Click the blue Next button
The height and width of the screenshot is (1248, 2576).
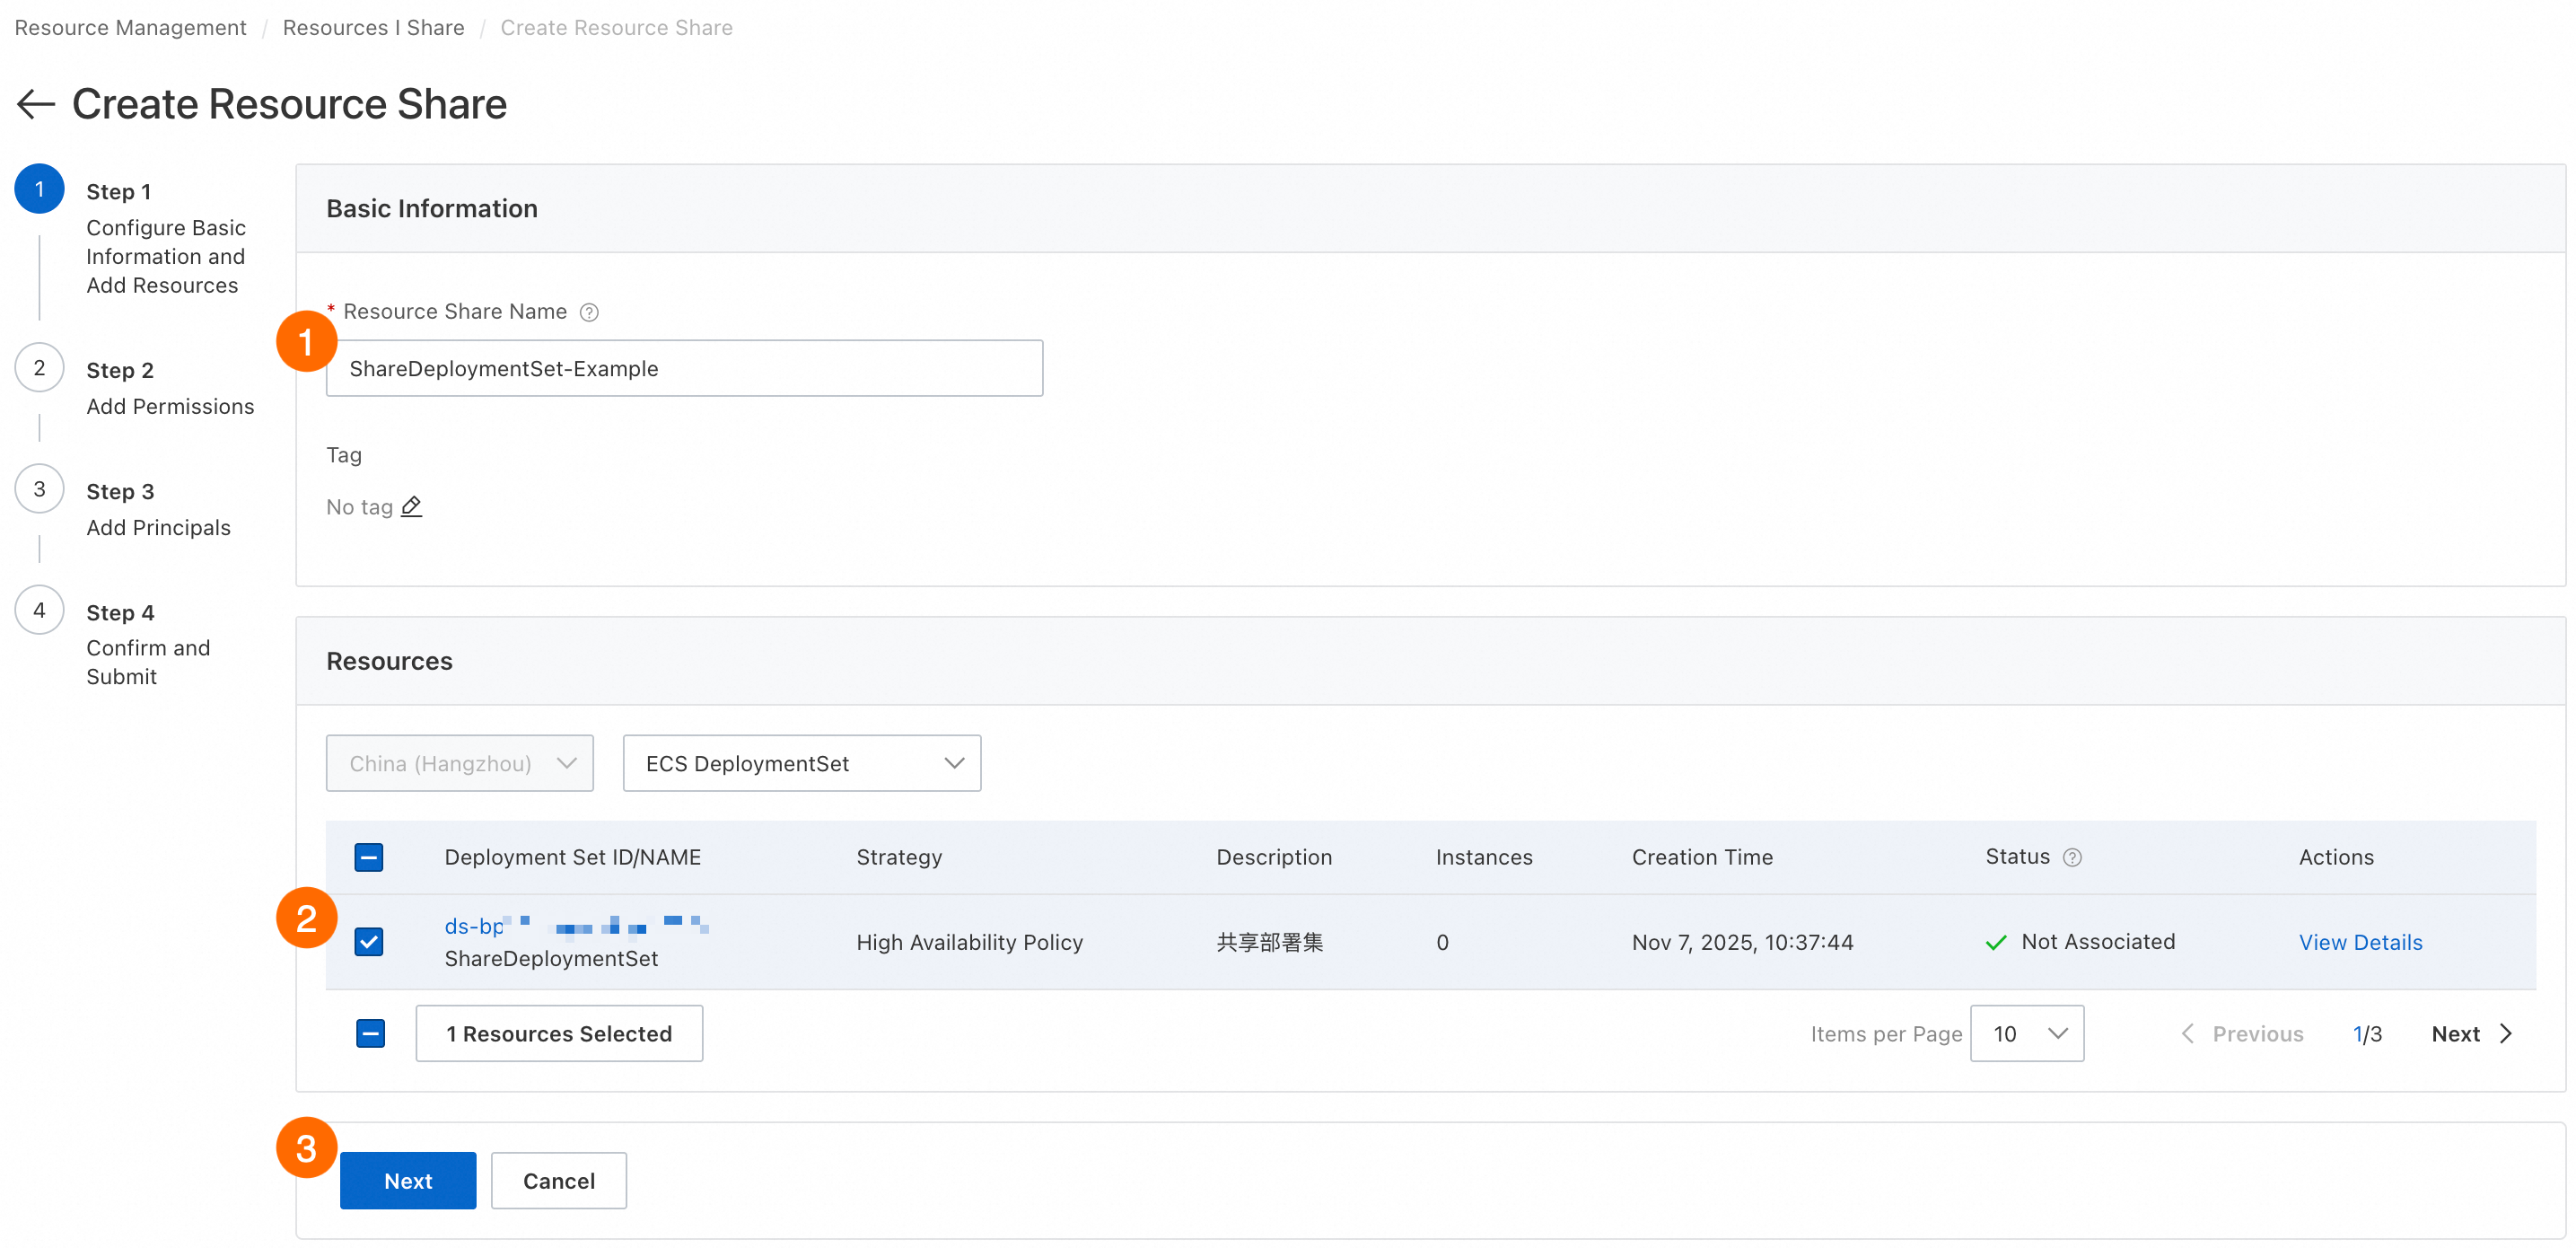pyautogui.click(x=407, y=1180)
